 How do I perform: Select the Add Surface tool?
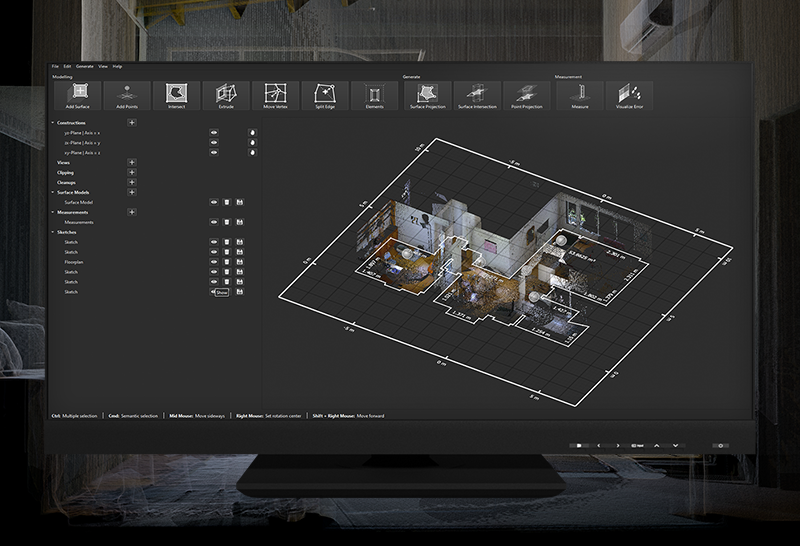(77, 96)
